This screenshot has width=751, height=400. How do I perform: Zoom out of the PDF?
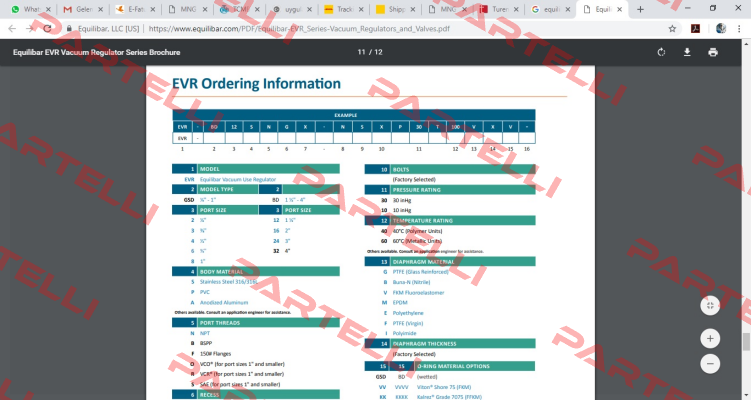click(x=710, y=363)
